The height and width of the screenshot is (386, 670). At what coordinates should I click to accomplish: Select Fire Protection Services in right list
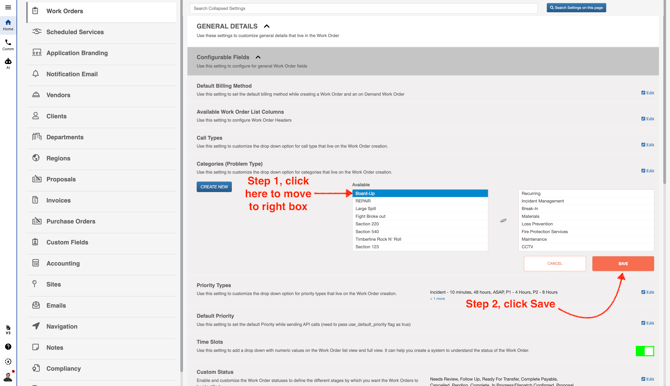click(x=586, y=232)
